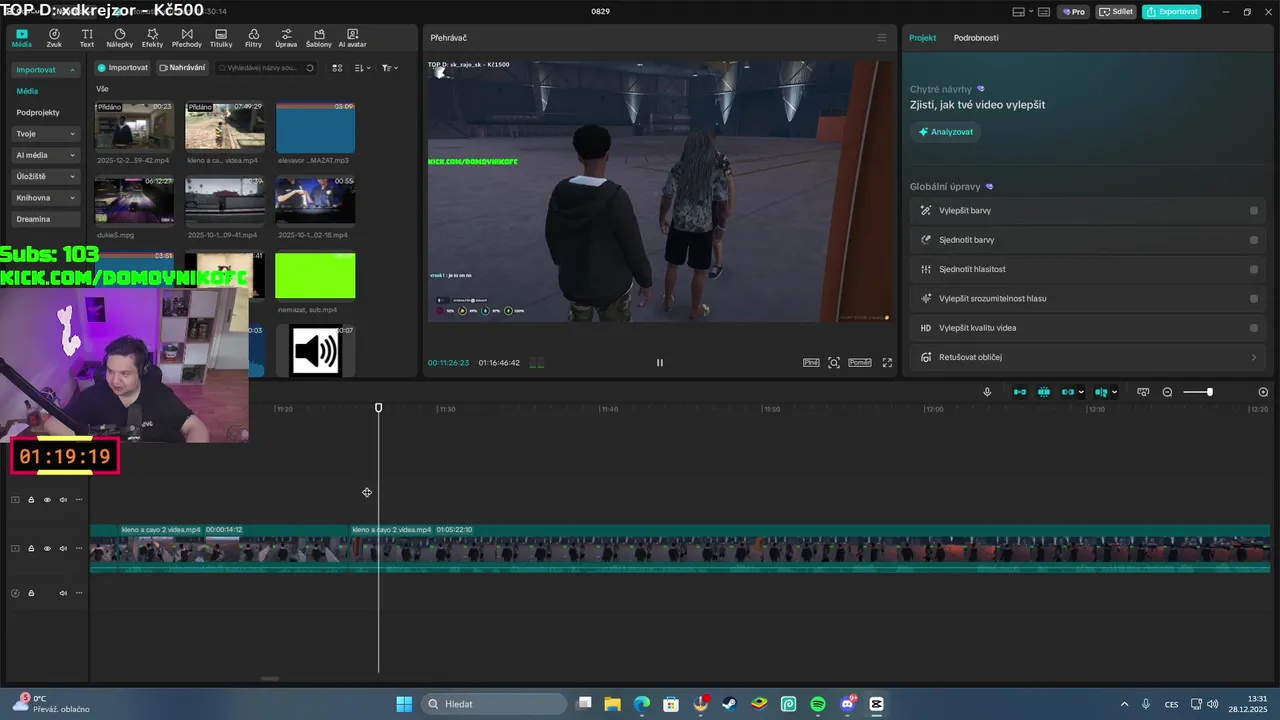Click the Importovat button above media grid
This screenshot has height=720, width=1280.
click(122, 68)
